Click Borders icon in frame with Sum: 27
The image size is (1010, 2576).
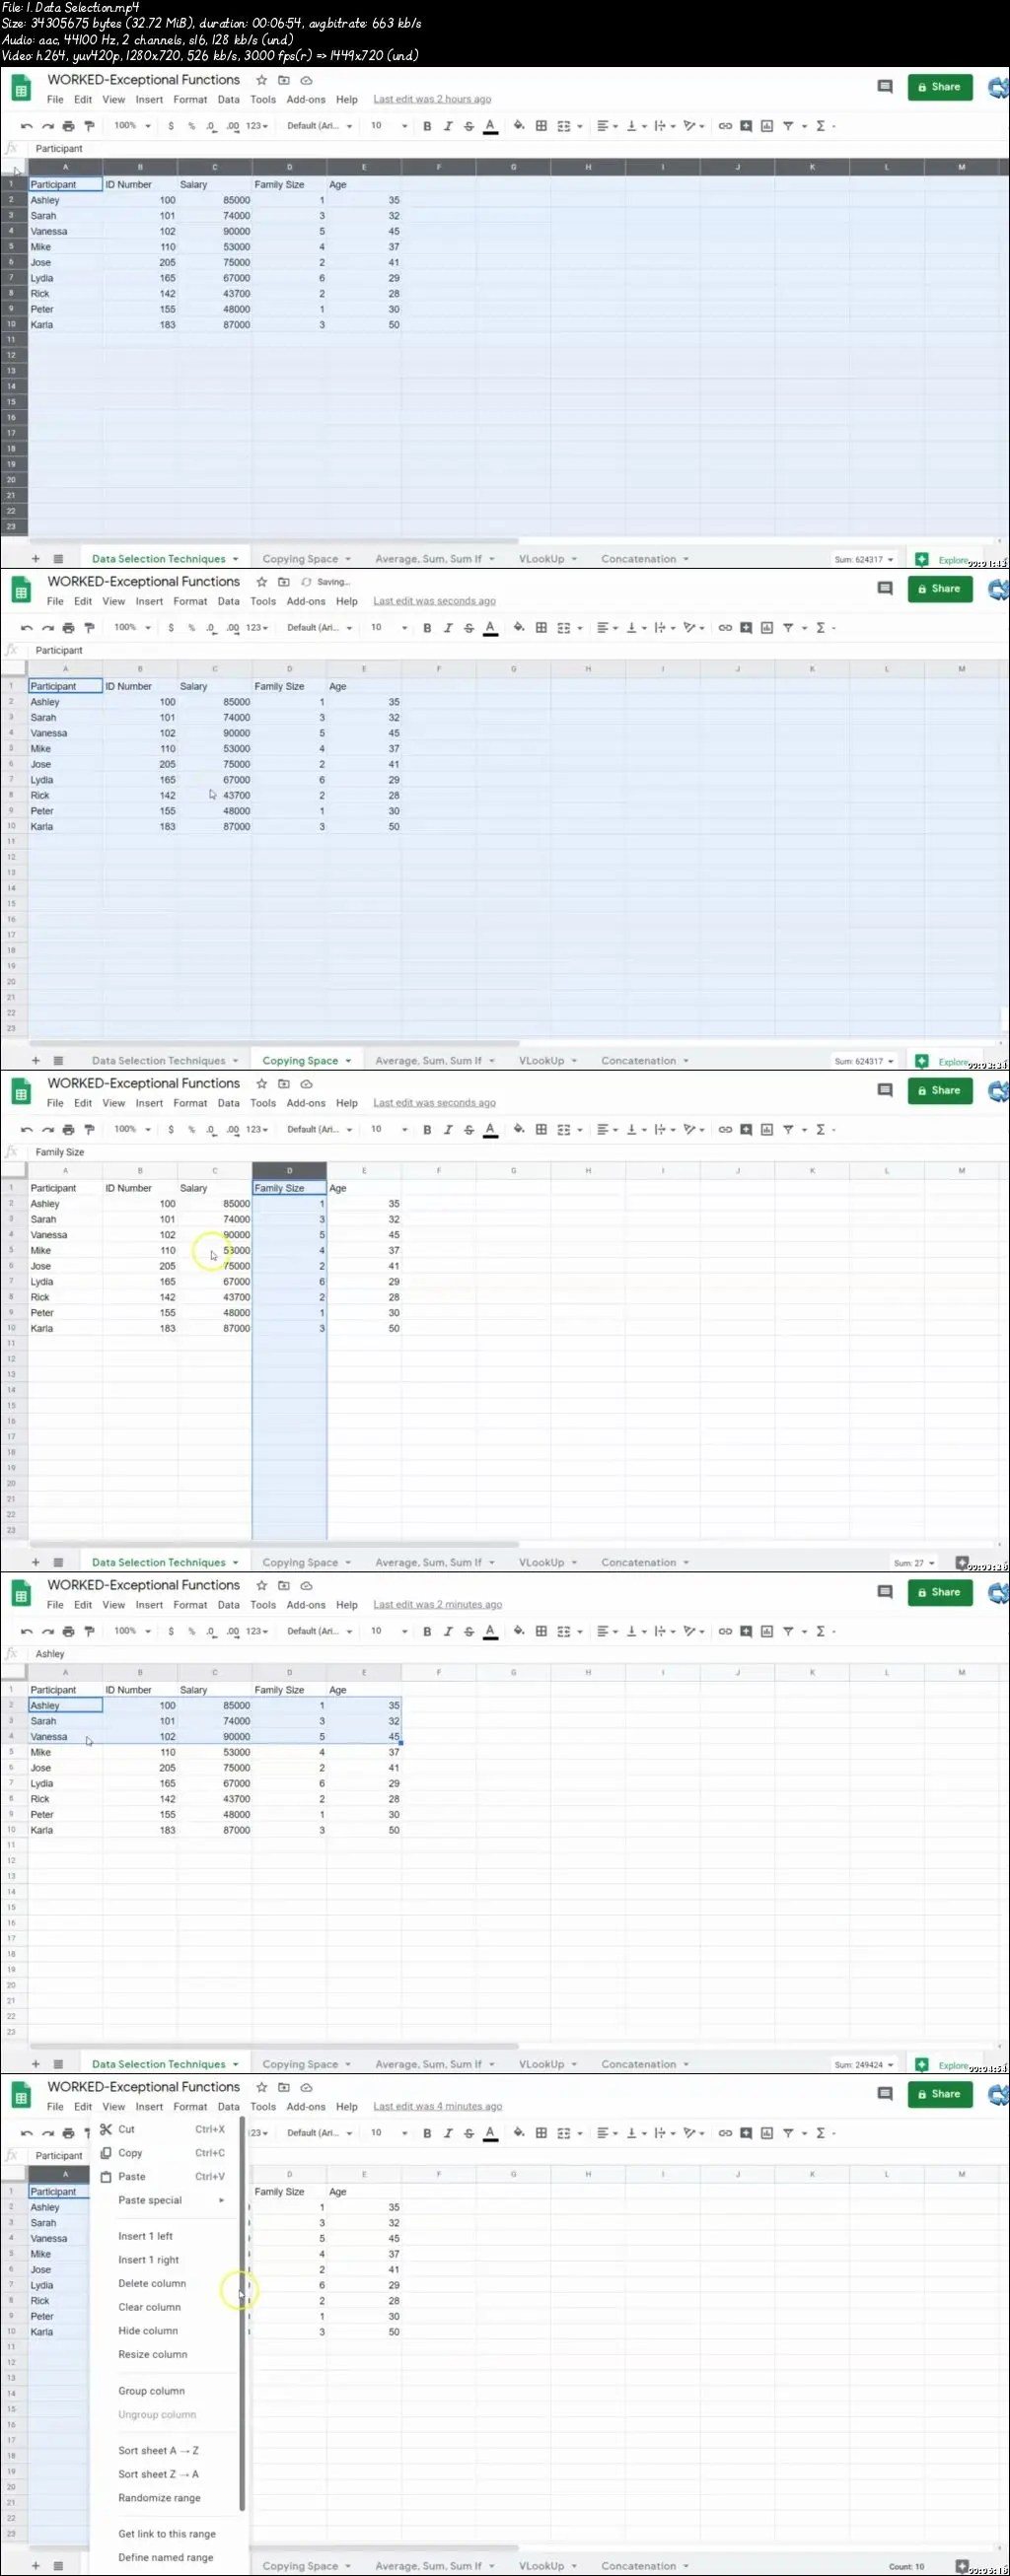[x=541, y=1130]
